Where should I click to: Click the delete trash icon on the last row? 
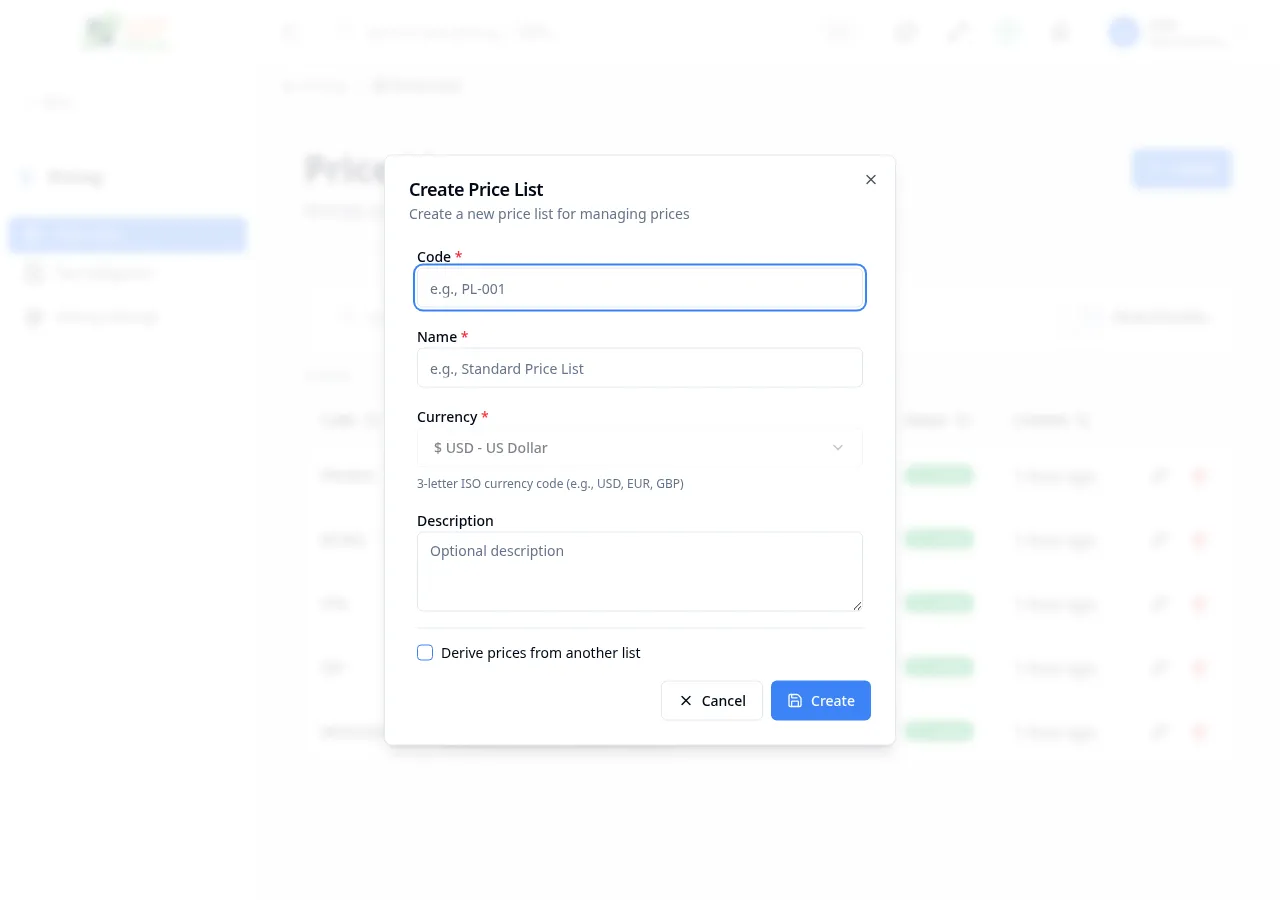point(1199,731)
